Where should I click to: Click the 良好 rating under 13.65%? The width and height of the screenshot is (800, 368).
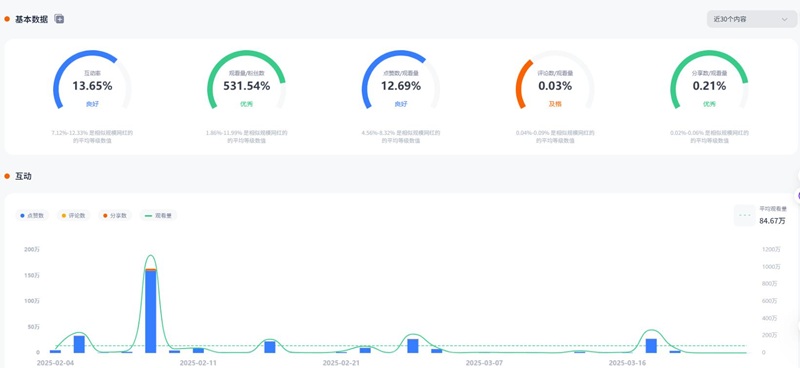pyautogui.click(x=92, y=104)
